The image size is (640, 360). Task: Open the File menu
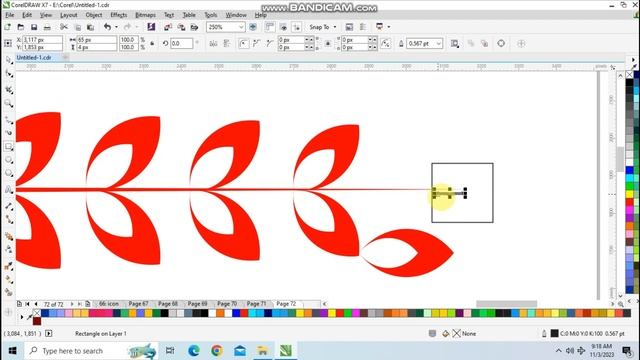(x=9, y=15)
